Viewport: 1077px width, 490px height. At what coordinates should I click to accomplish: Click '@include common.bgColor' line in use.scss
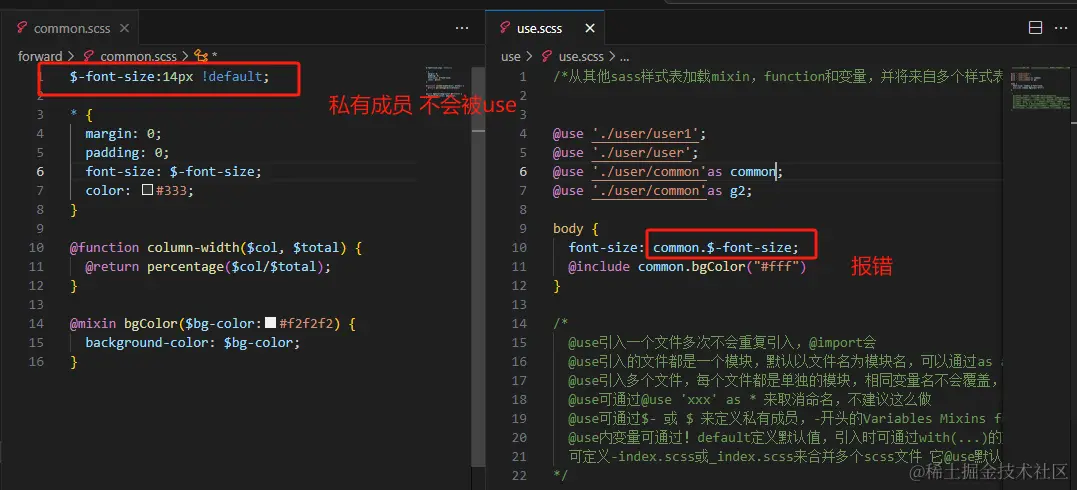coord(687,267)
